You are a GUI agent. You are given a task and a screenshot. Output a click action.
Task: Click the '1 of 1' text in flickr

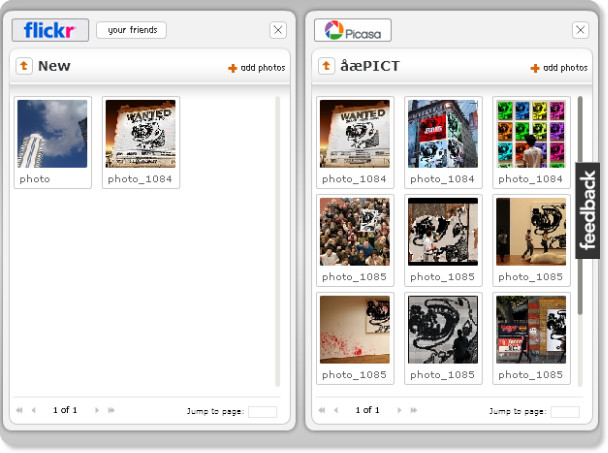click(65, 410)
